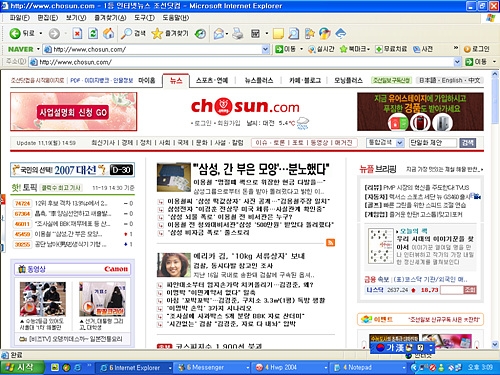Click the Messenger globe toolbar icon
The image size is (500, 375).
point(325,33)
